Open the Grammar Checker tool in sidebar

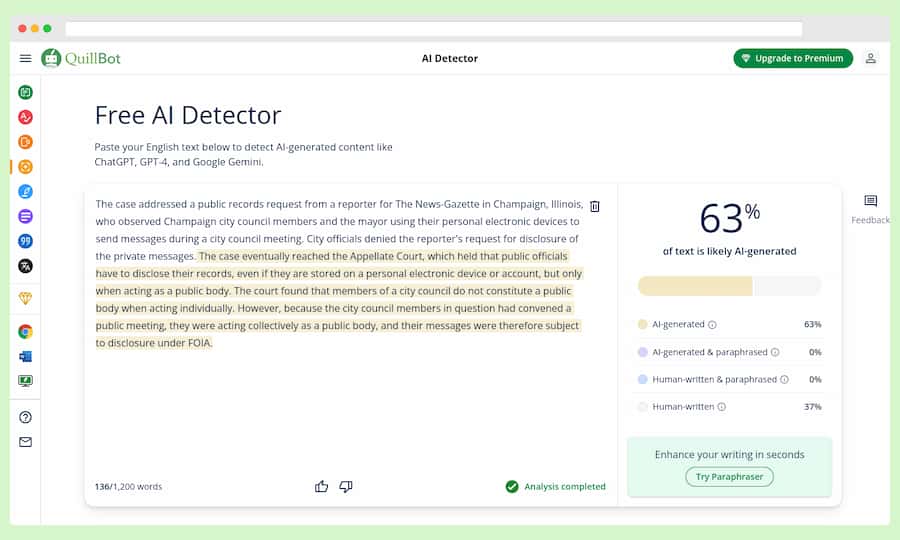click(x=25, y=117)
